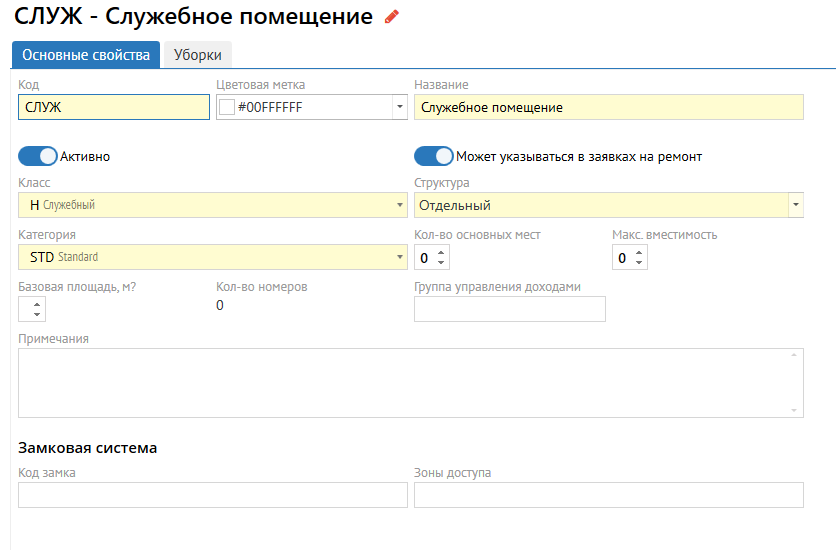Open the Структура dropdown list
Screen dimensions: 836x550
point(796,206)
